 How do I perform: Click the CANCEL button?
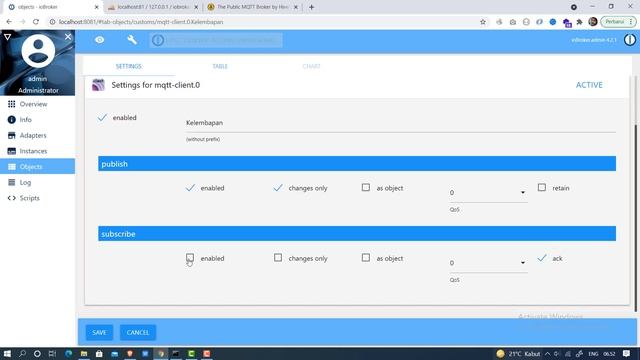tap(138, 332)
